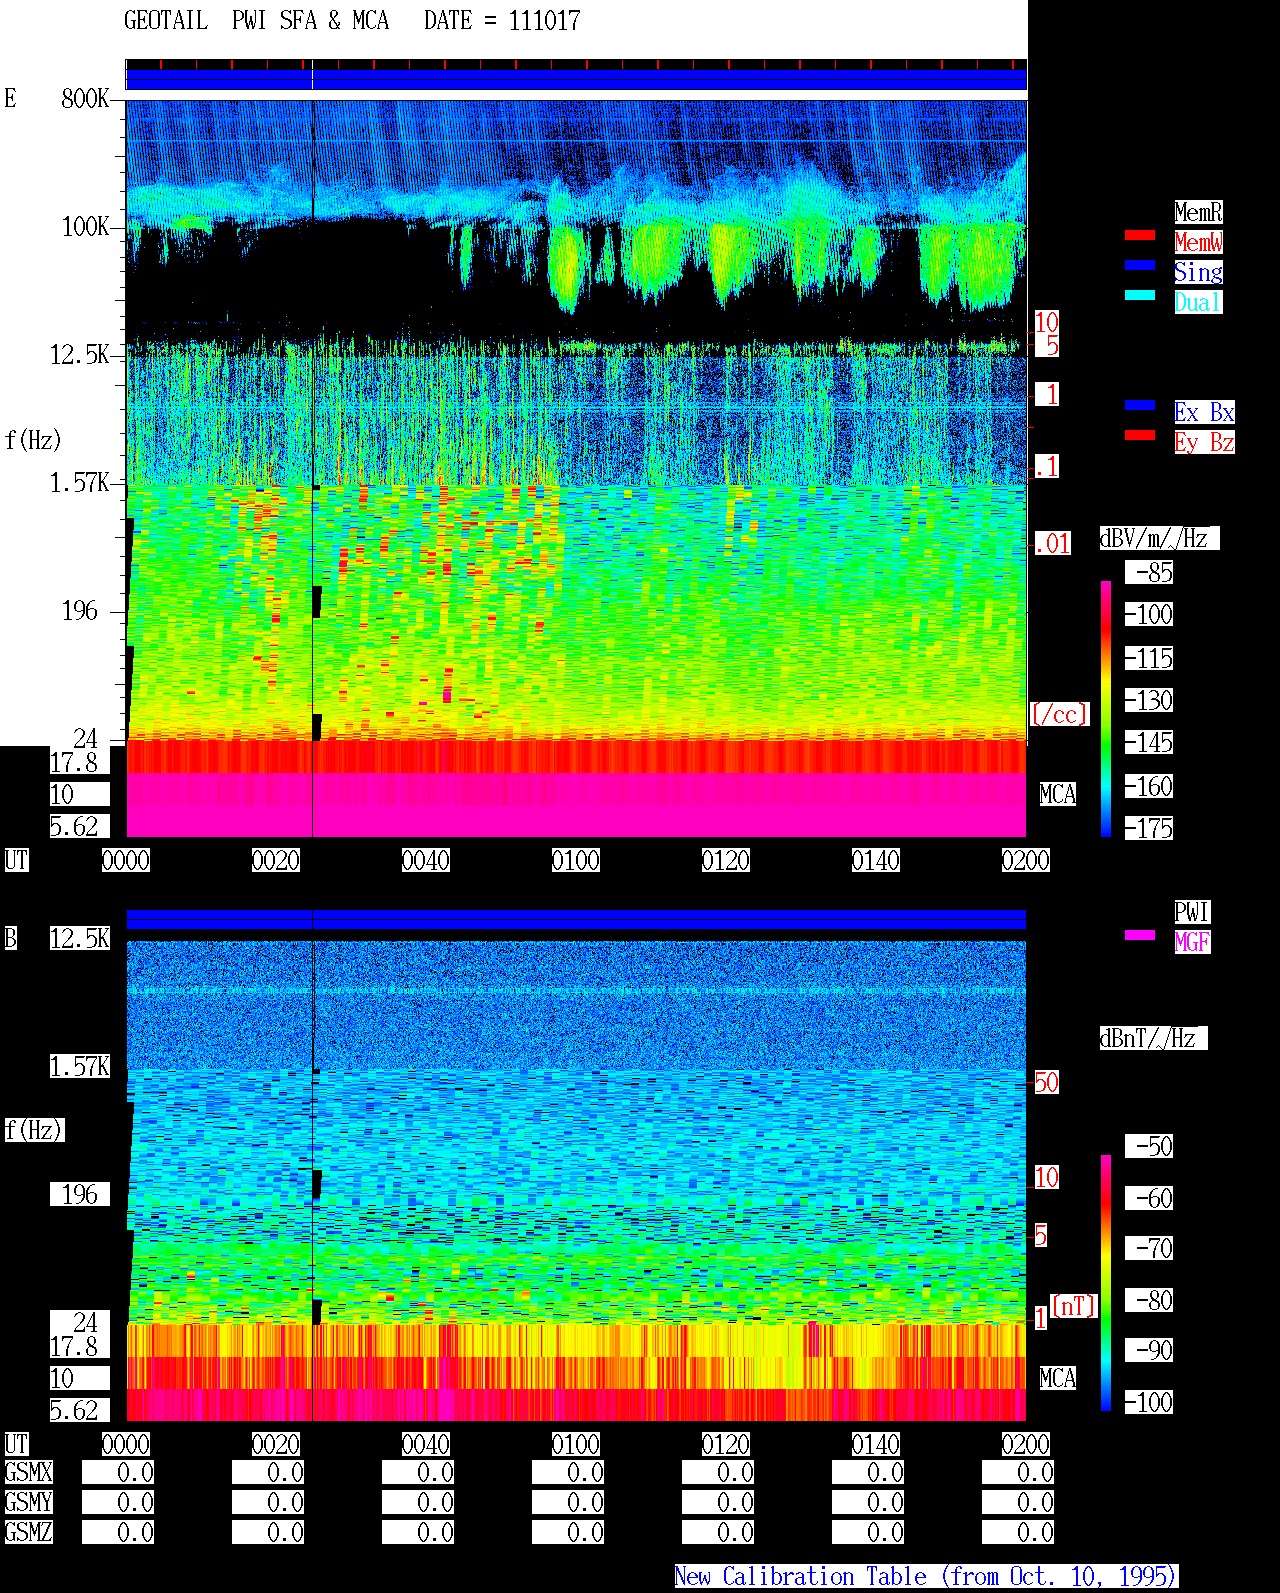The image size is (1280, 1593).
Task: Click the 'MCA' label beside the E panel
Action: [1058, 795]
